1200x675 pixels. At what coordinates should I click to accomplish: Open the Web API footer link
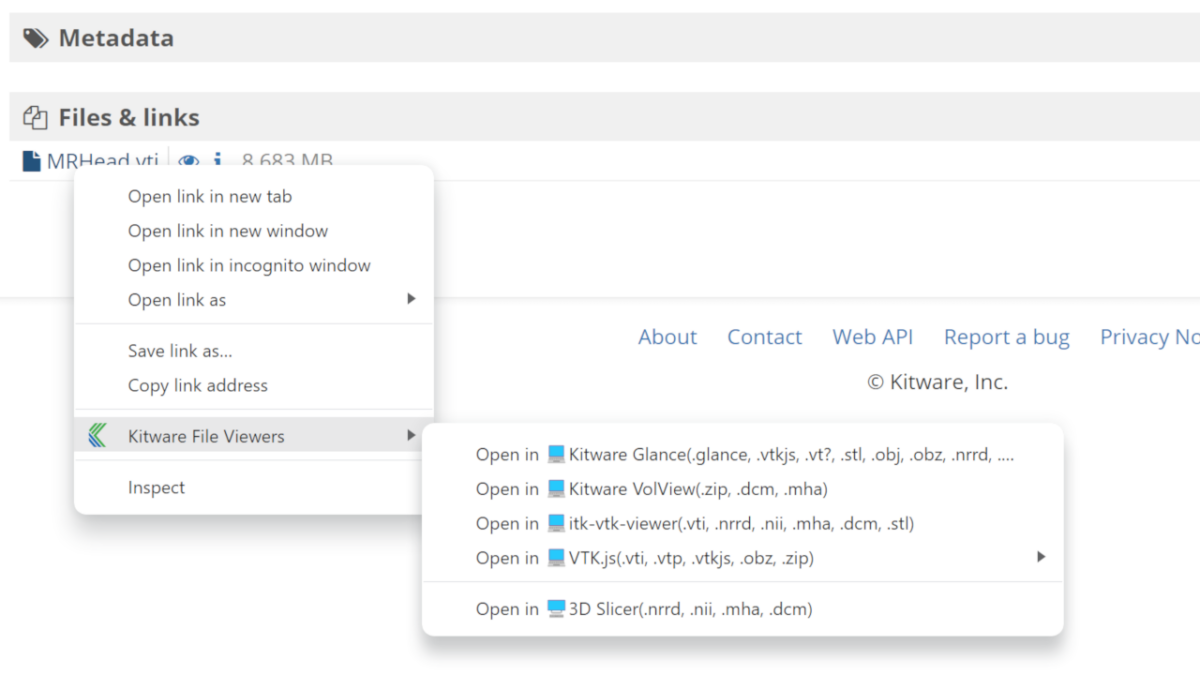coord(872,337)
